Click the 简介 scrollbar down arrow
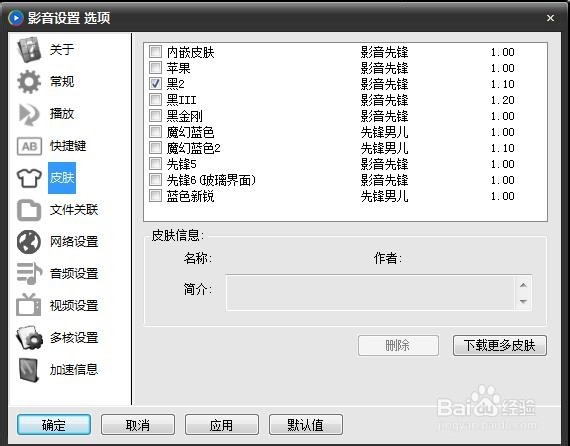The image size is (570, 446). [523, 301]
